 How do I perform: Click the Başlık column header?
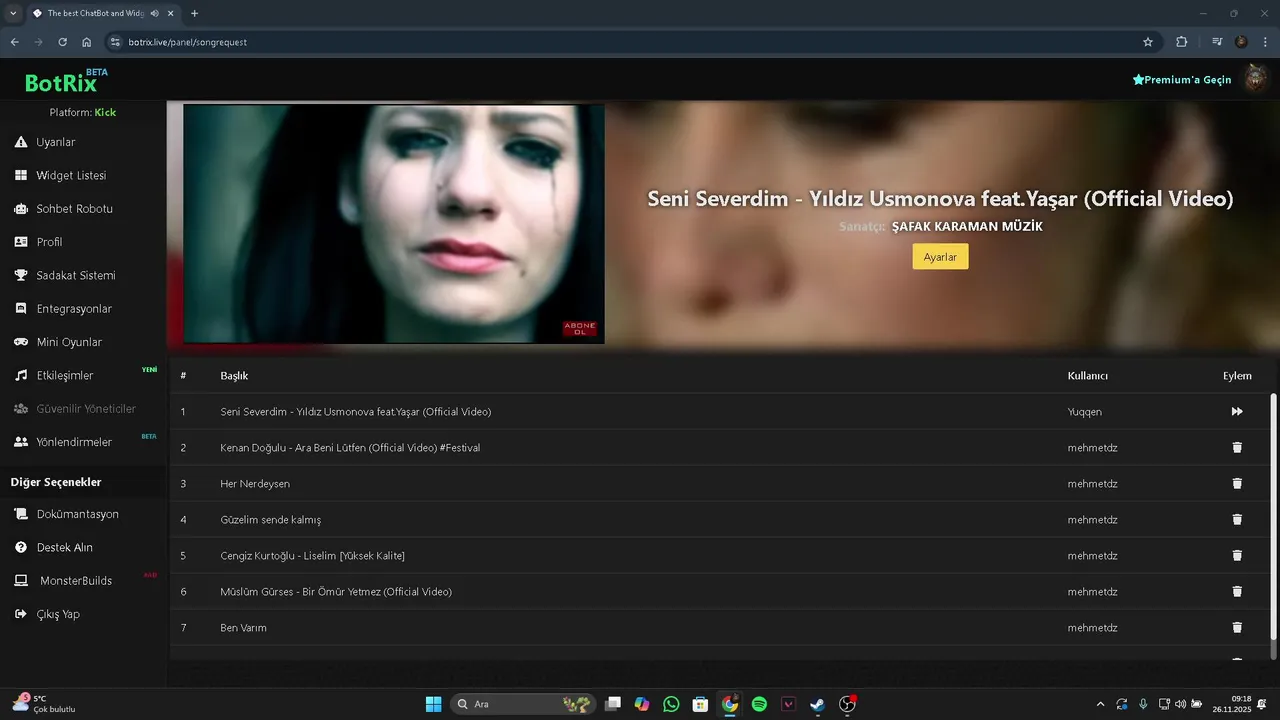click(x=234, y=376)
